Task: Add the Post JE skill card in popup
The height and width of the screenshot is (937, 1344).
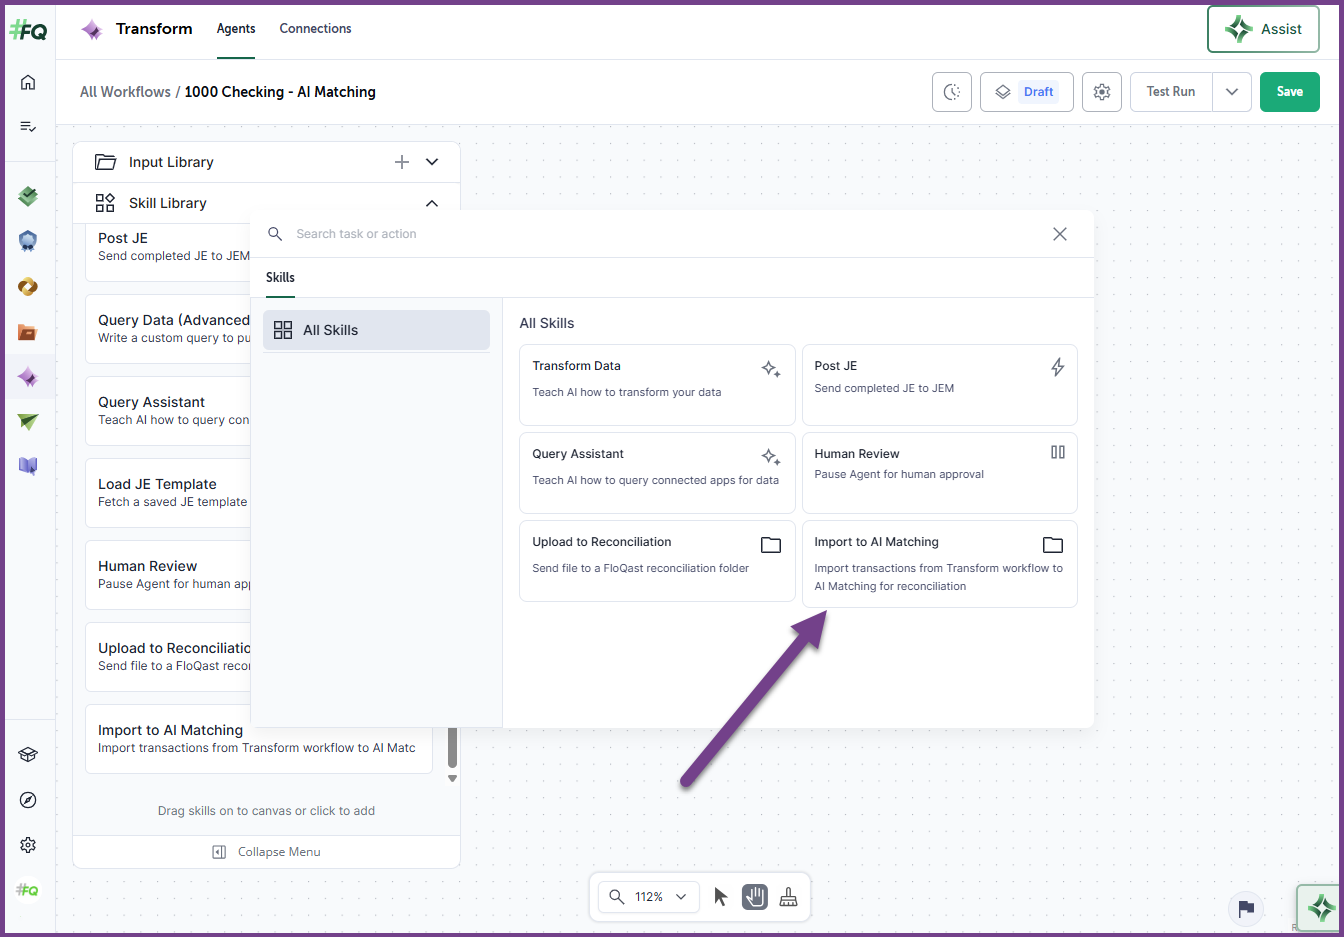Action: click(x=940, y=385)
